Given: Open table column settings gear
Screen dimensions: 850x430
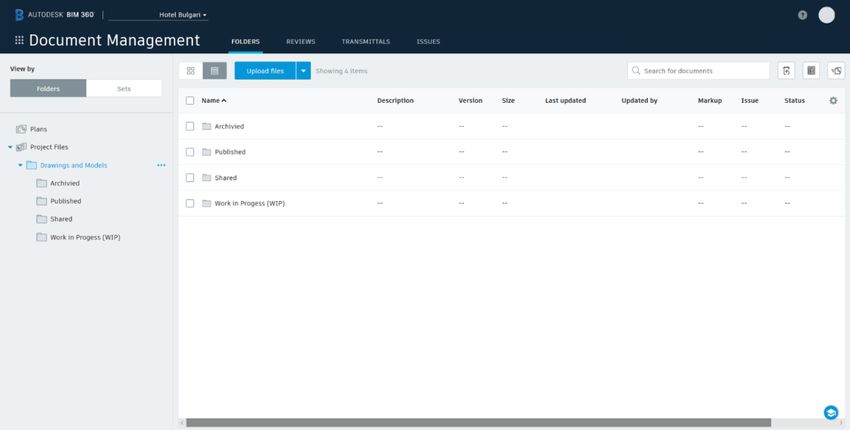Looking at the screenshot, I should [833, 101].
